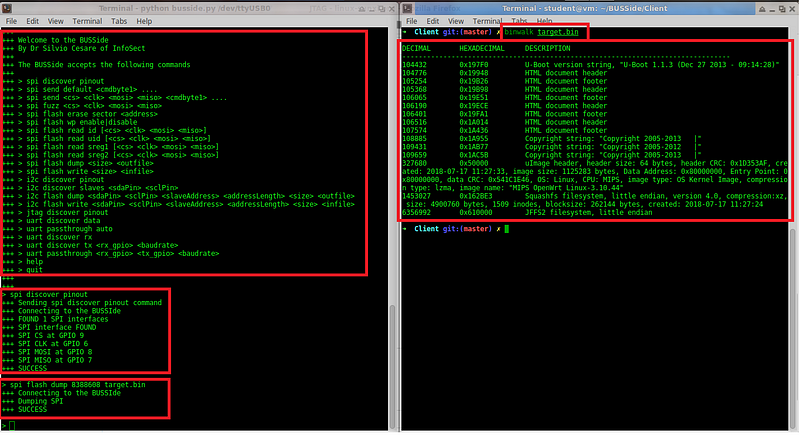Roll up the busside.py terminal window
800x435 pixels.
click(x=362, y=9)
